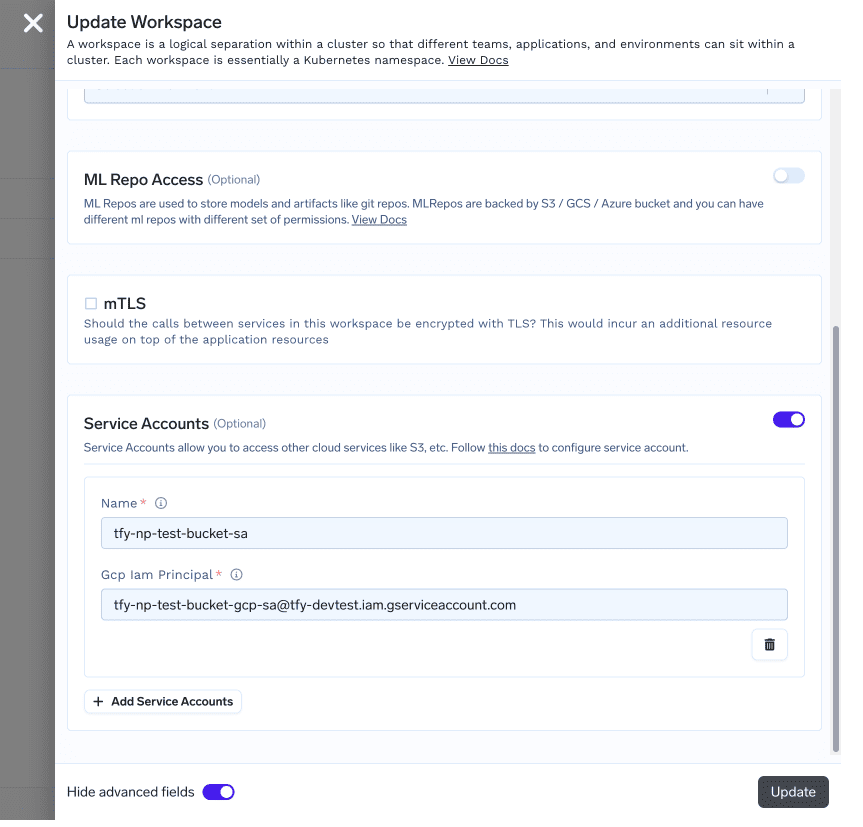Click the 'Update Workspace' title
Image resolution: width=863 pixels, height=827 pixels.
[145, 22]
